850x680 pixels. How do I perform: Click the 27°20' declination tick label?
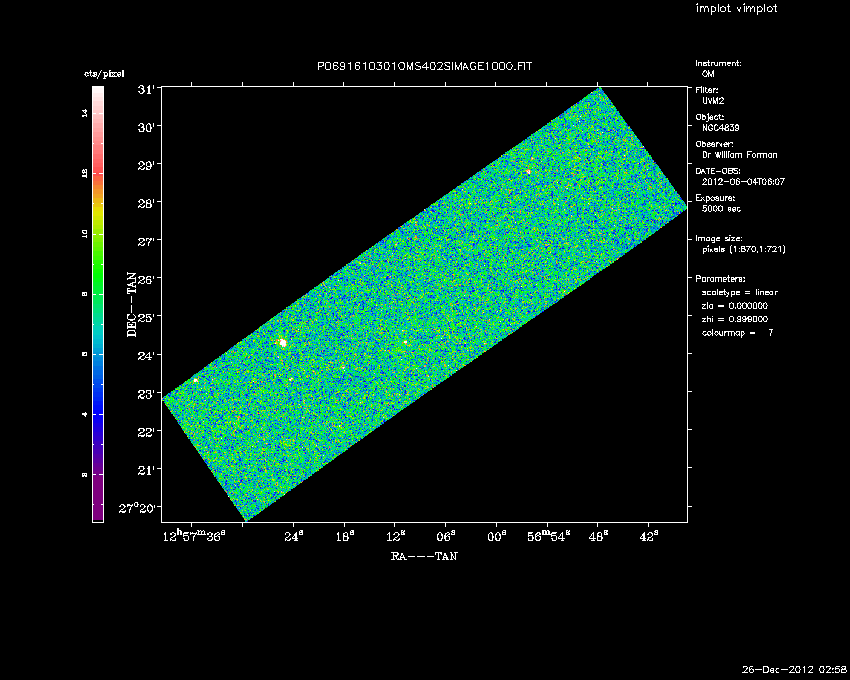point(138,509)
